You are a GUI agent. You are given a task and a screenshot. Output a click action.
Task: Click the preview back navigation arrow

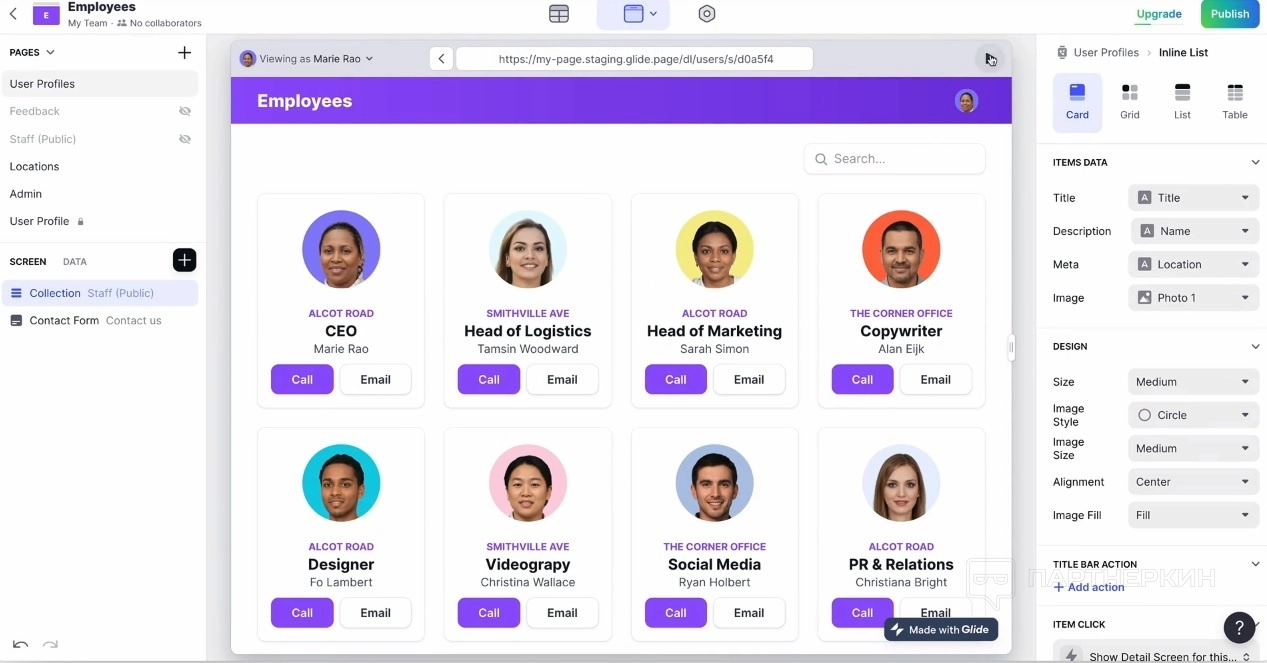coord(441,59)
